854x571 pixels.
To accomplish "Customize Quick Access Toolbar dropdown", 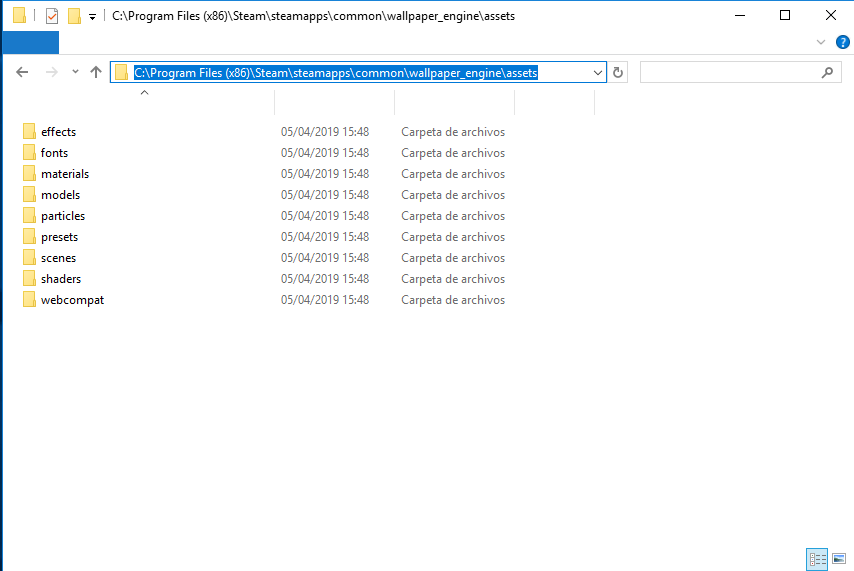I will [x=93, y=17].
